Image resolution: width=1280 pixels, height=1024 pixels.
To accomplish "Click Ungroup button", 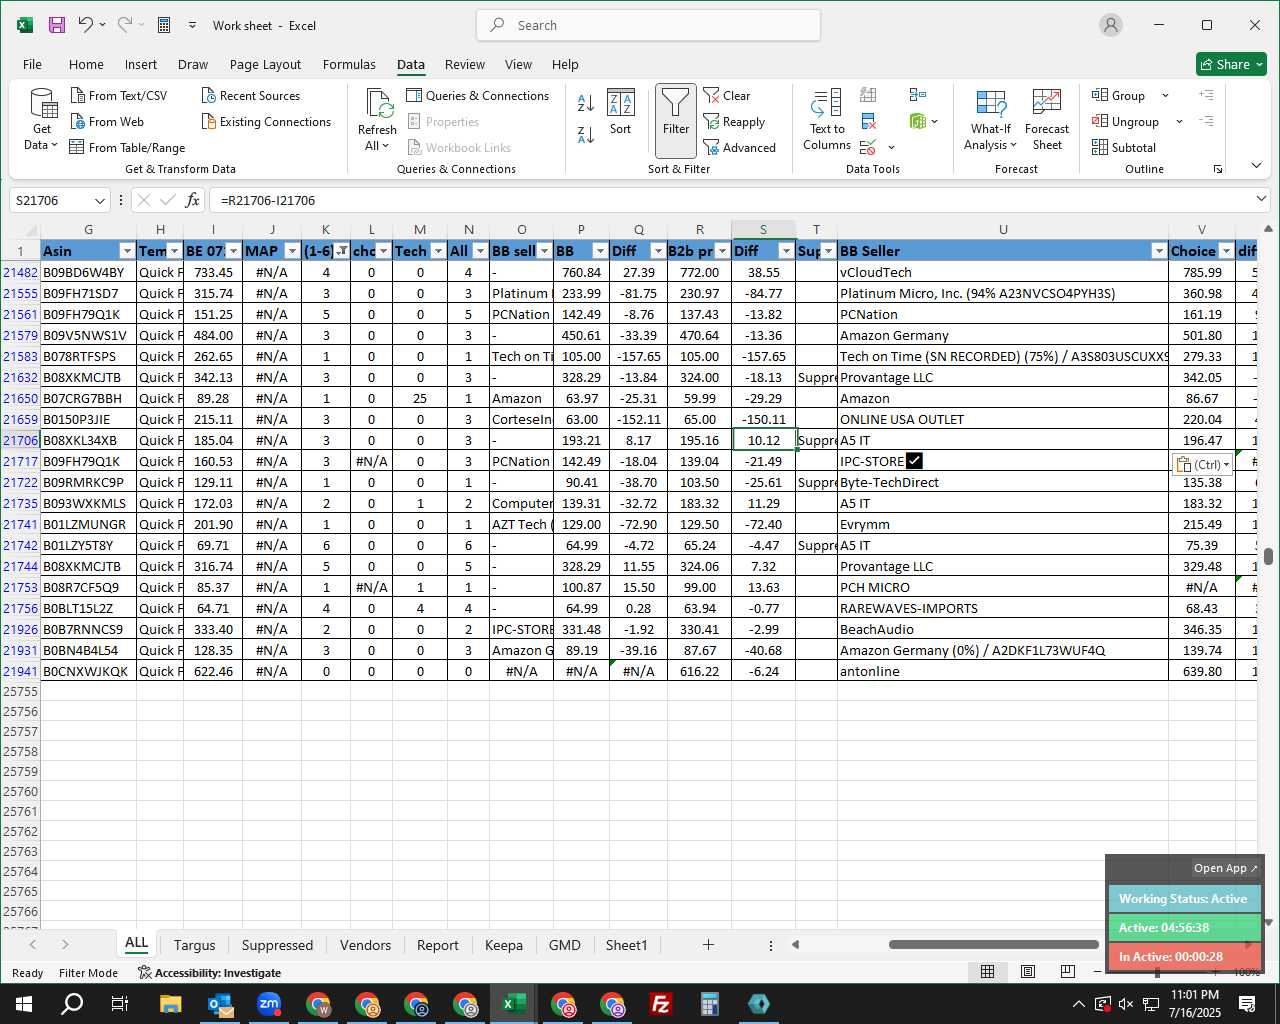I will pyautogui.click(x=1126, y=121).
